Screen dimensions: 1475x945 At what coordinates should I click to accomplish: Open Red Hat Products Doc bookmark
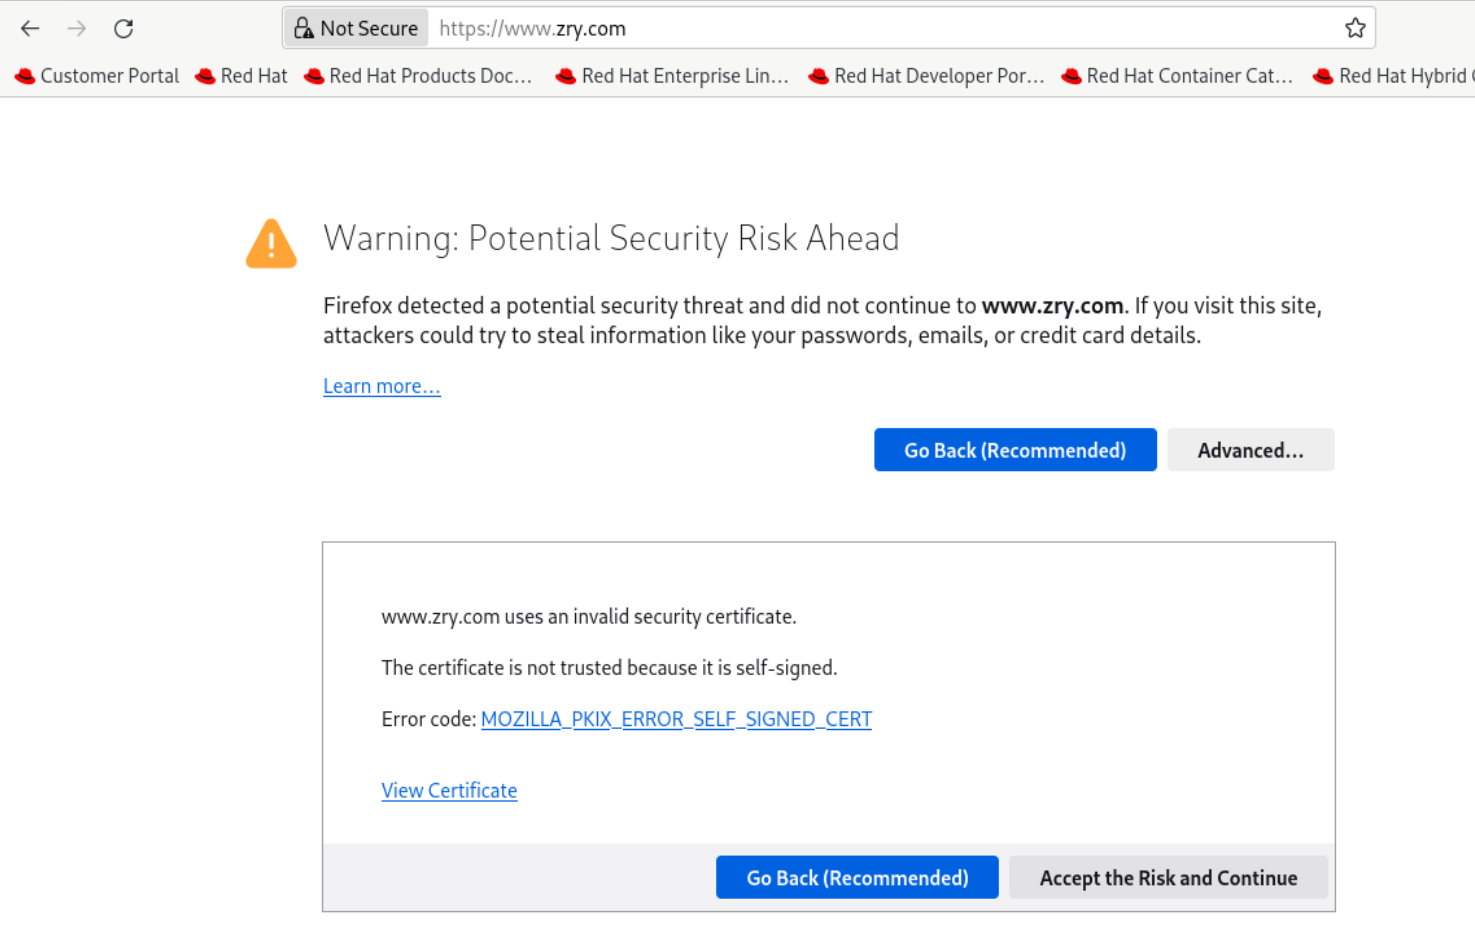(x=418, y=76)
